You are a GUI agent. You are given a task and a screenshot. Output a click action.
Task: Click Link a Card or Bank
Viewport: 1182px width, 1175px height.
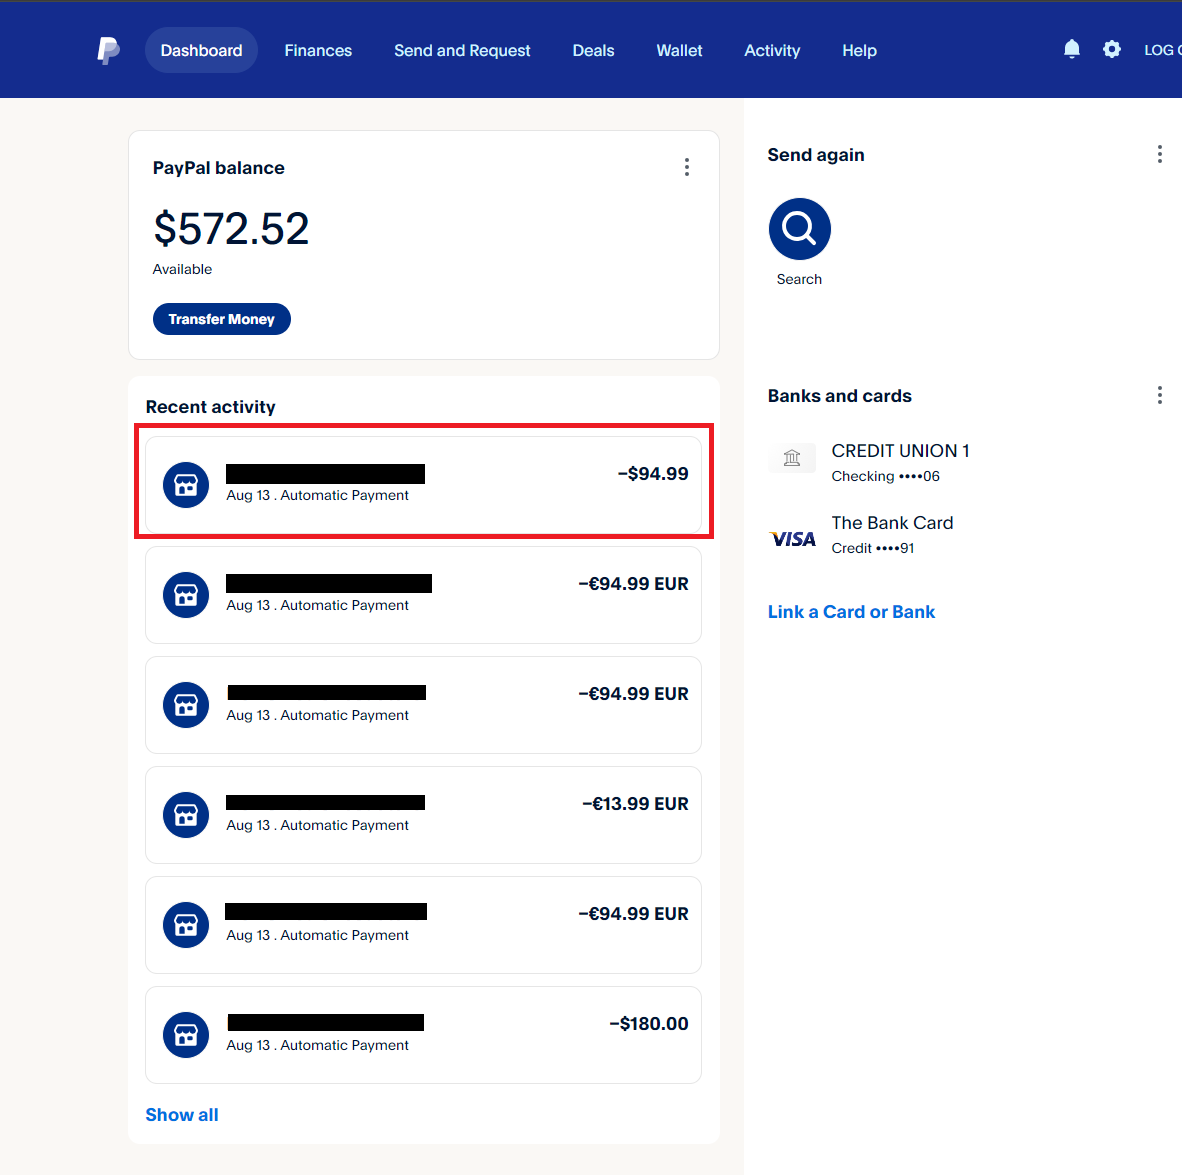coord(851,612)
